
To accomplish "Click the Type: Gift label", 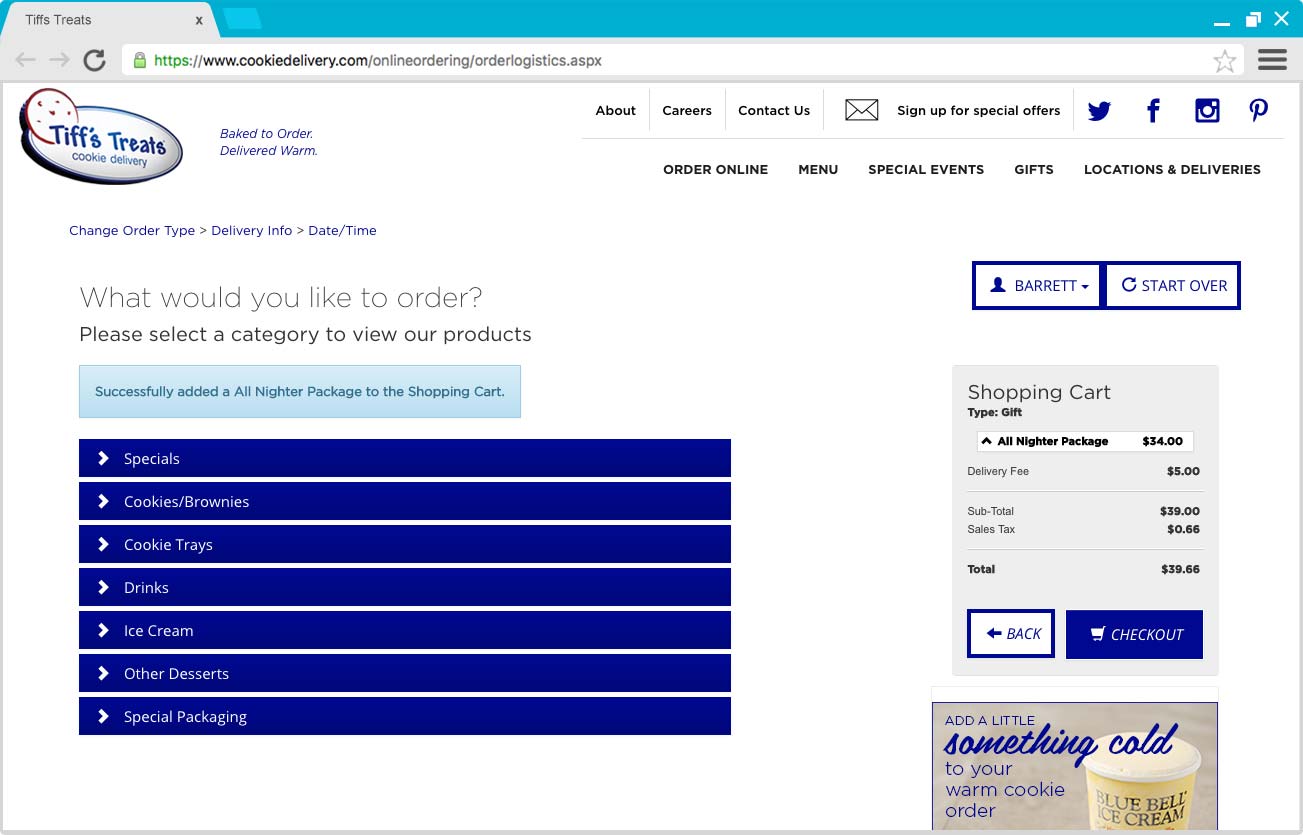I will coord(995,412).
